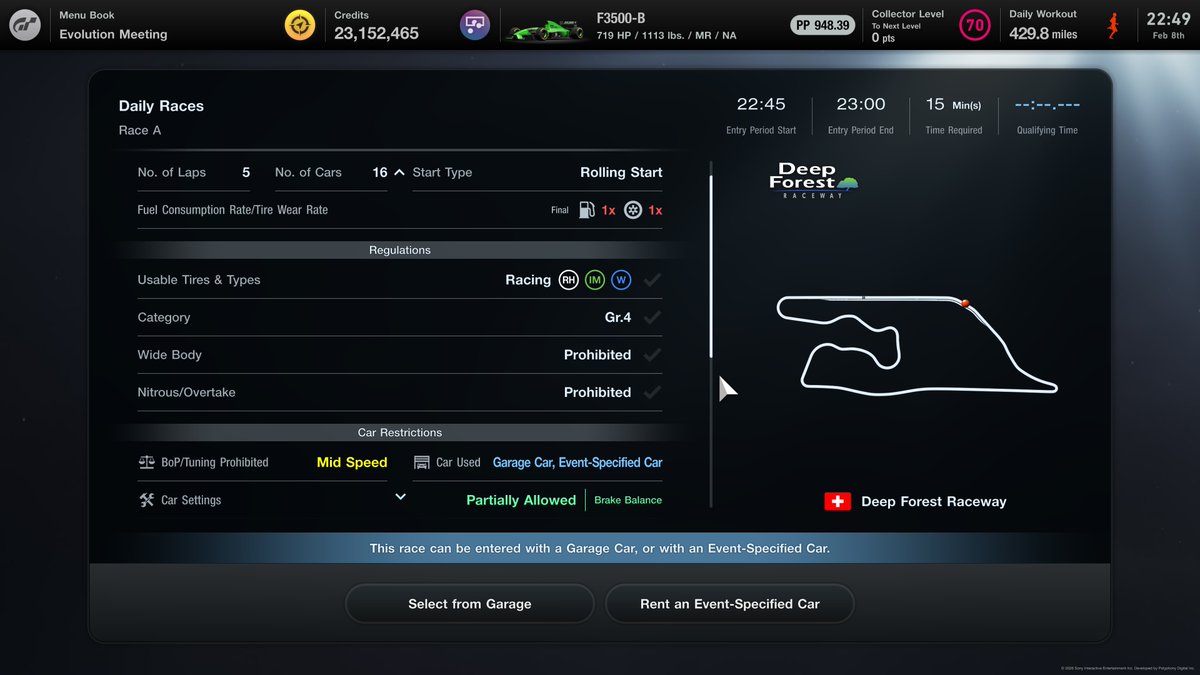Click the Deep Forest Raceway logo
This screenshot has width=1200, height=675.
coord(813,181)
